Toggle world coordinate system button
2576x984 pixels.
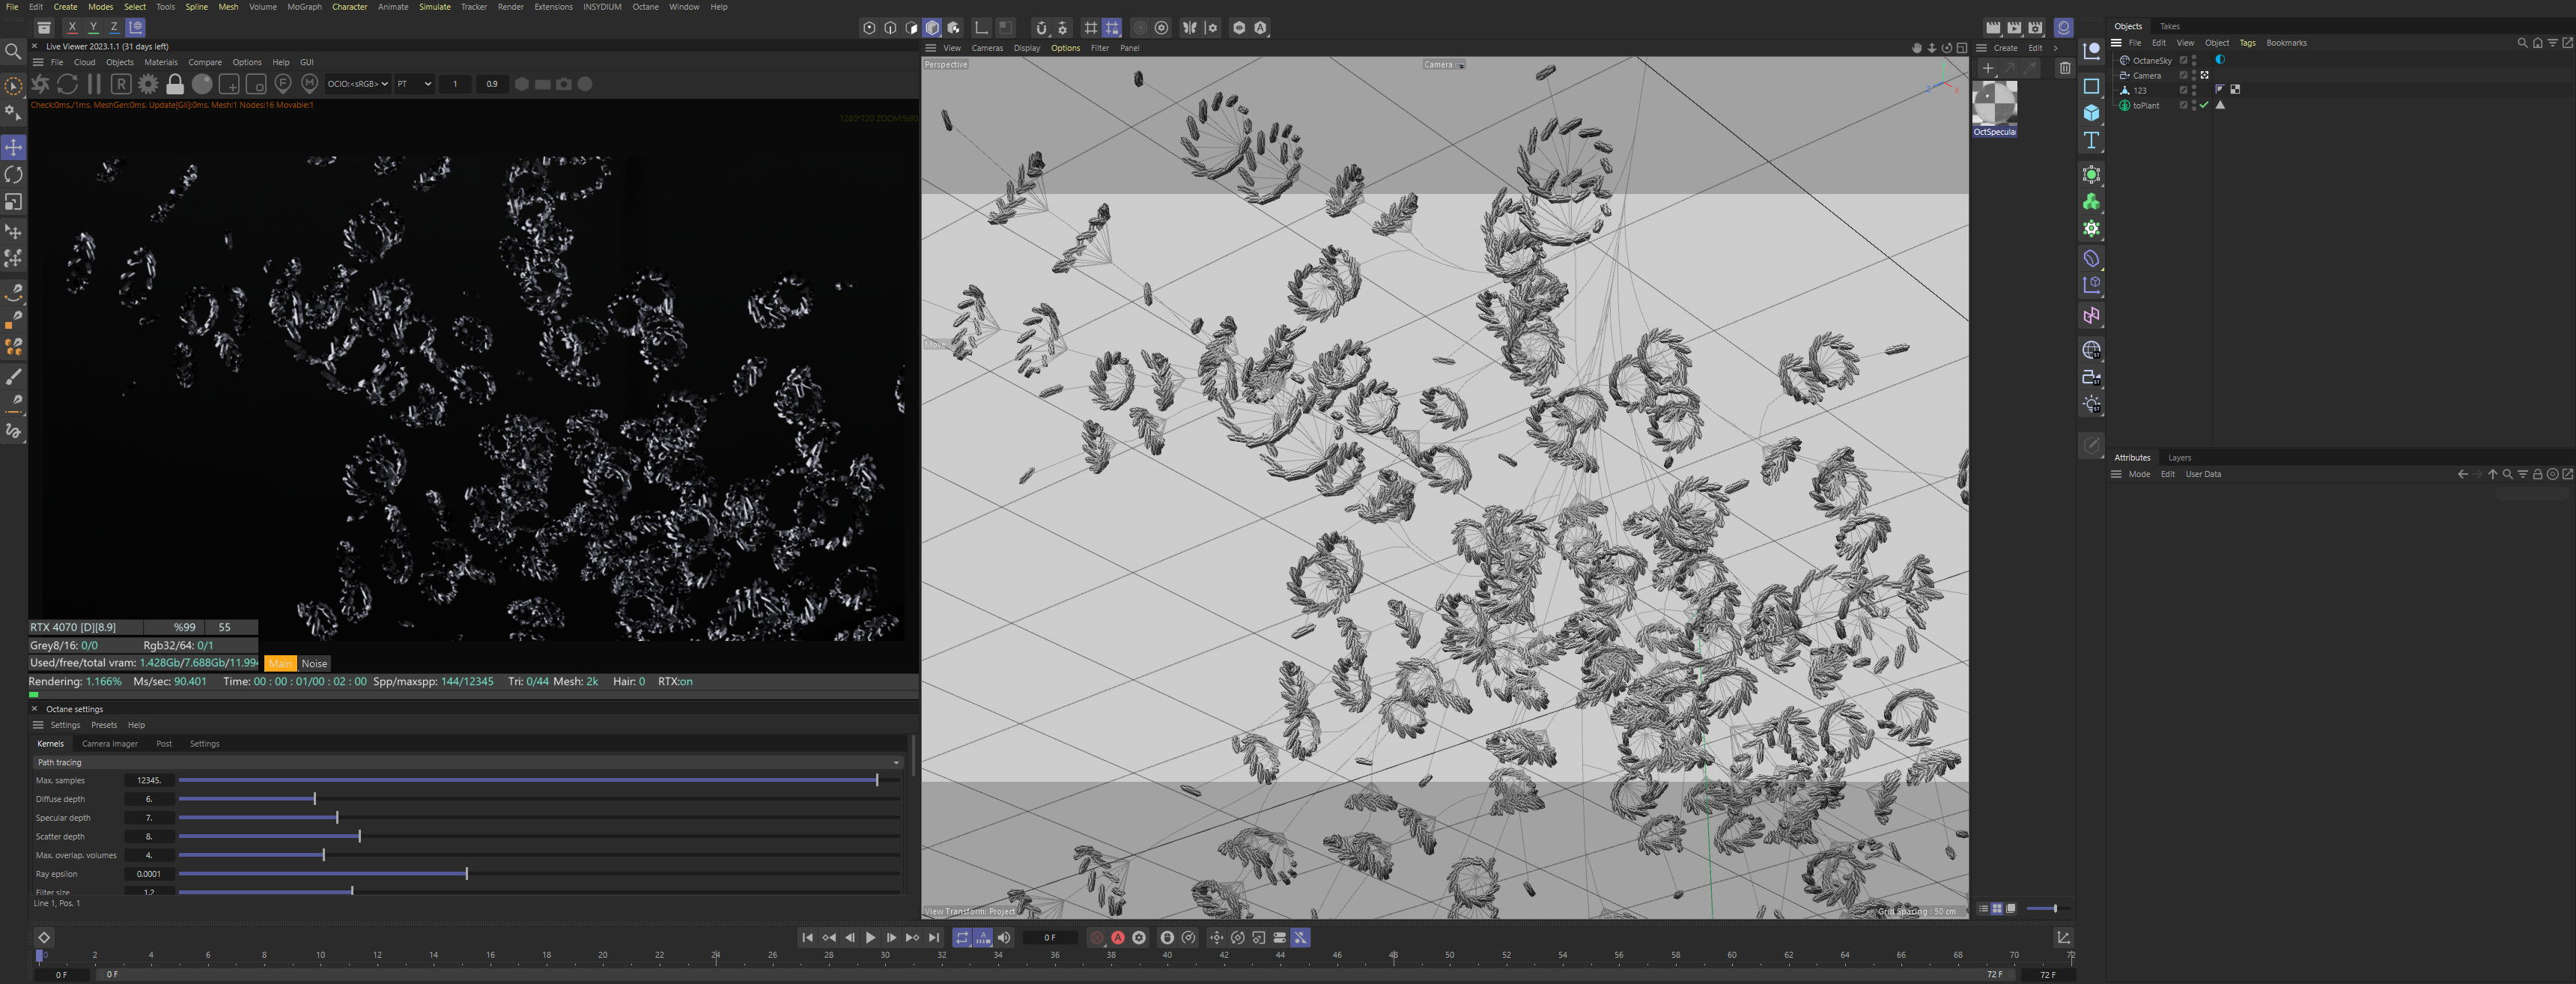136,27
